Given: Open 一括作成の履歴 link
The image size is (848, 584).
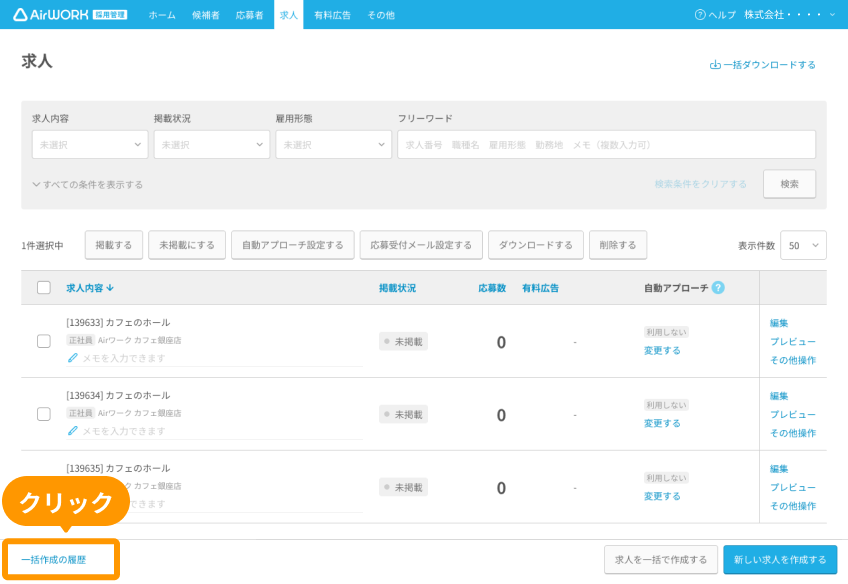Looking at the screenshot, I should [x=54, y=560].
